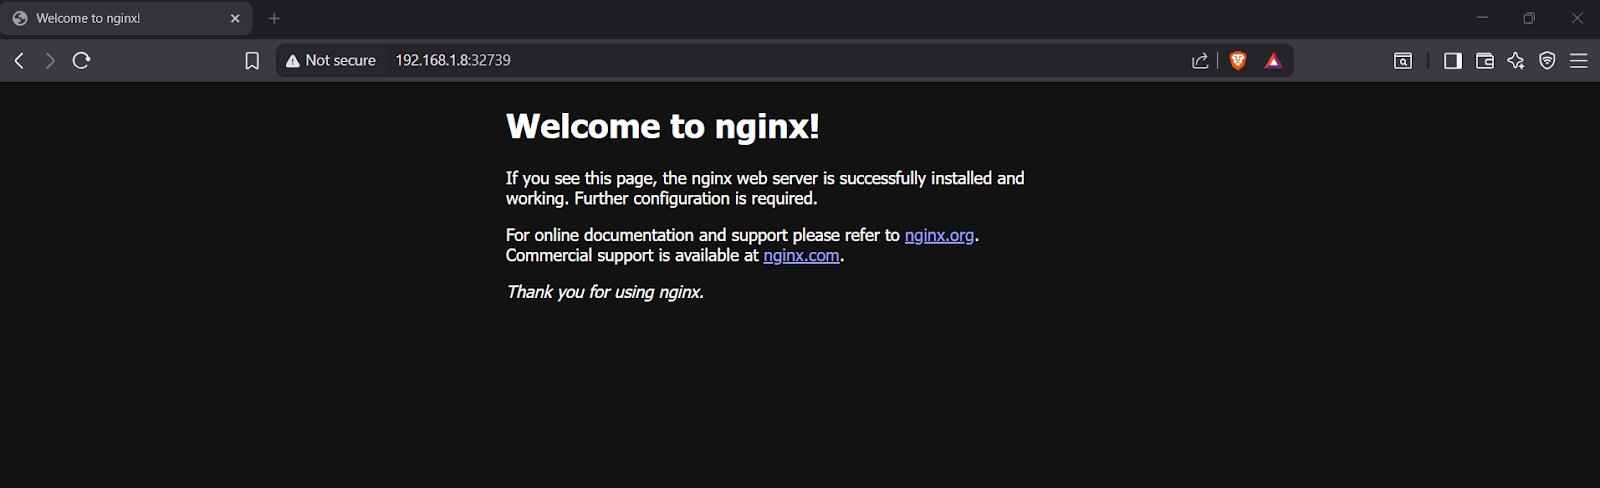Screen dimensions: 1600x488
Task: Click the 'Thank you for using nginx.' text
Action: pos(605,292)
